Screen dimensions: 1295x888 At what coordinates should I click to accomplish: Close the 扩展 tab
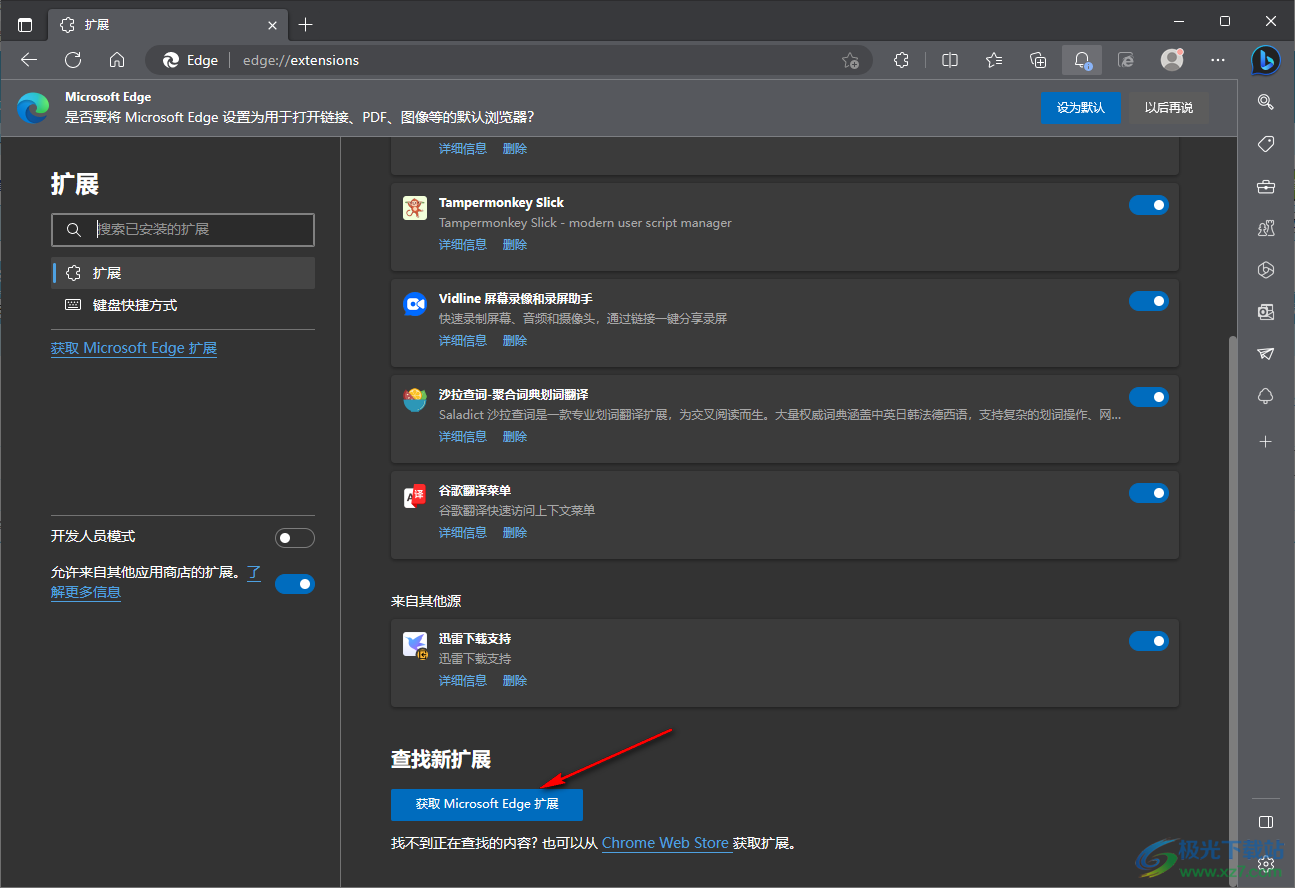[x=272, y=25]
